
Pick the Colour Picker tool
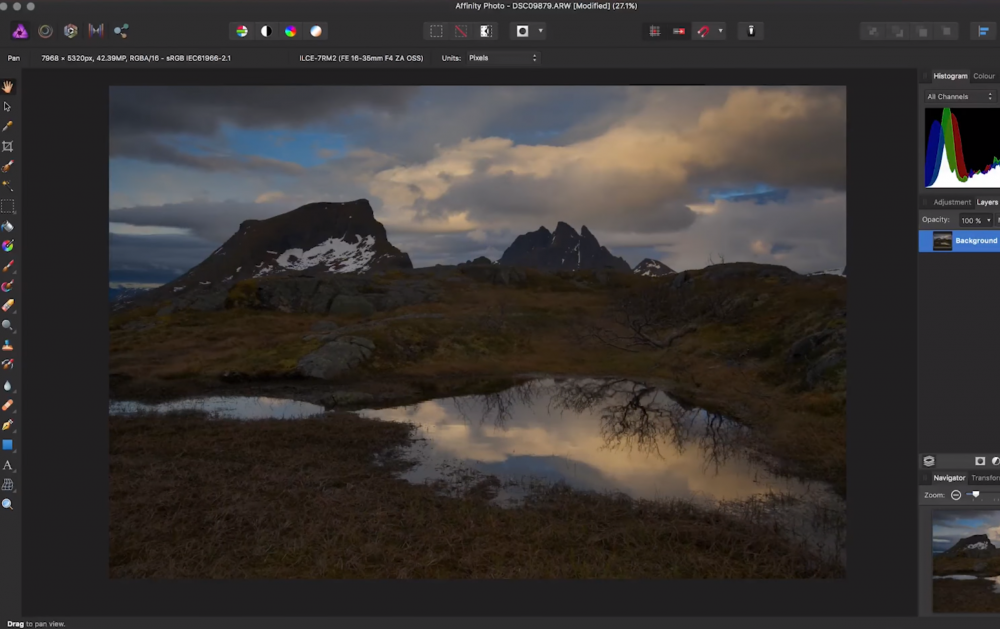(x=8, y=125)
